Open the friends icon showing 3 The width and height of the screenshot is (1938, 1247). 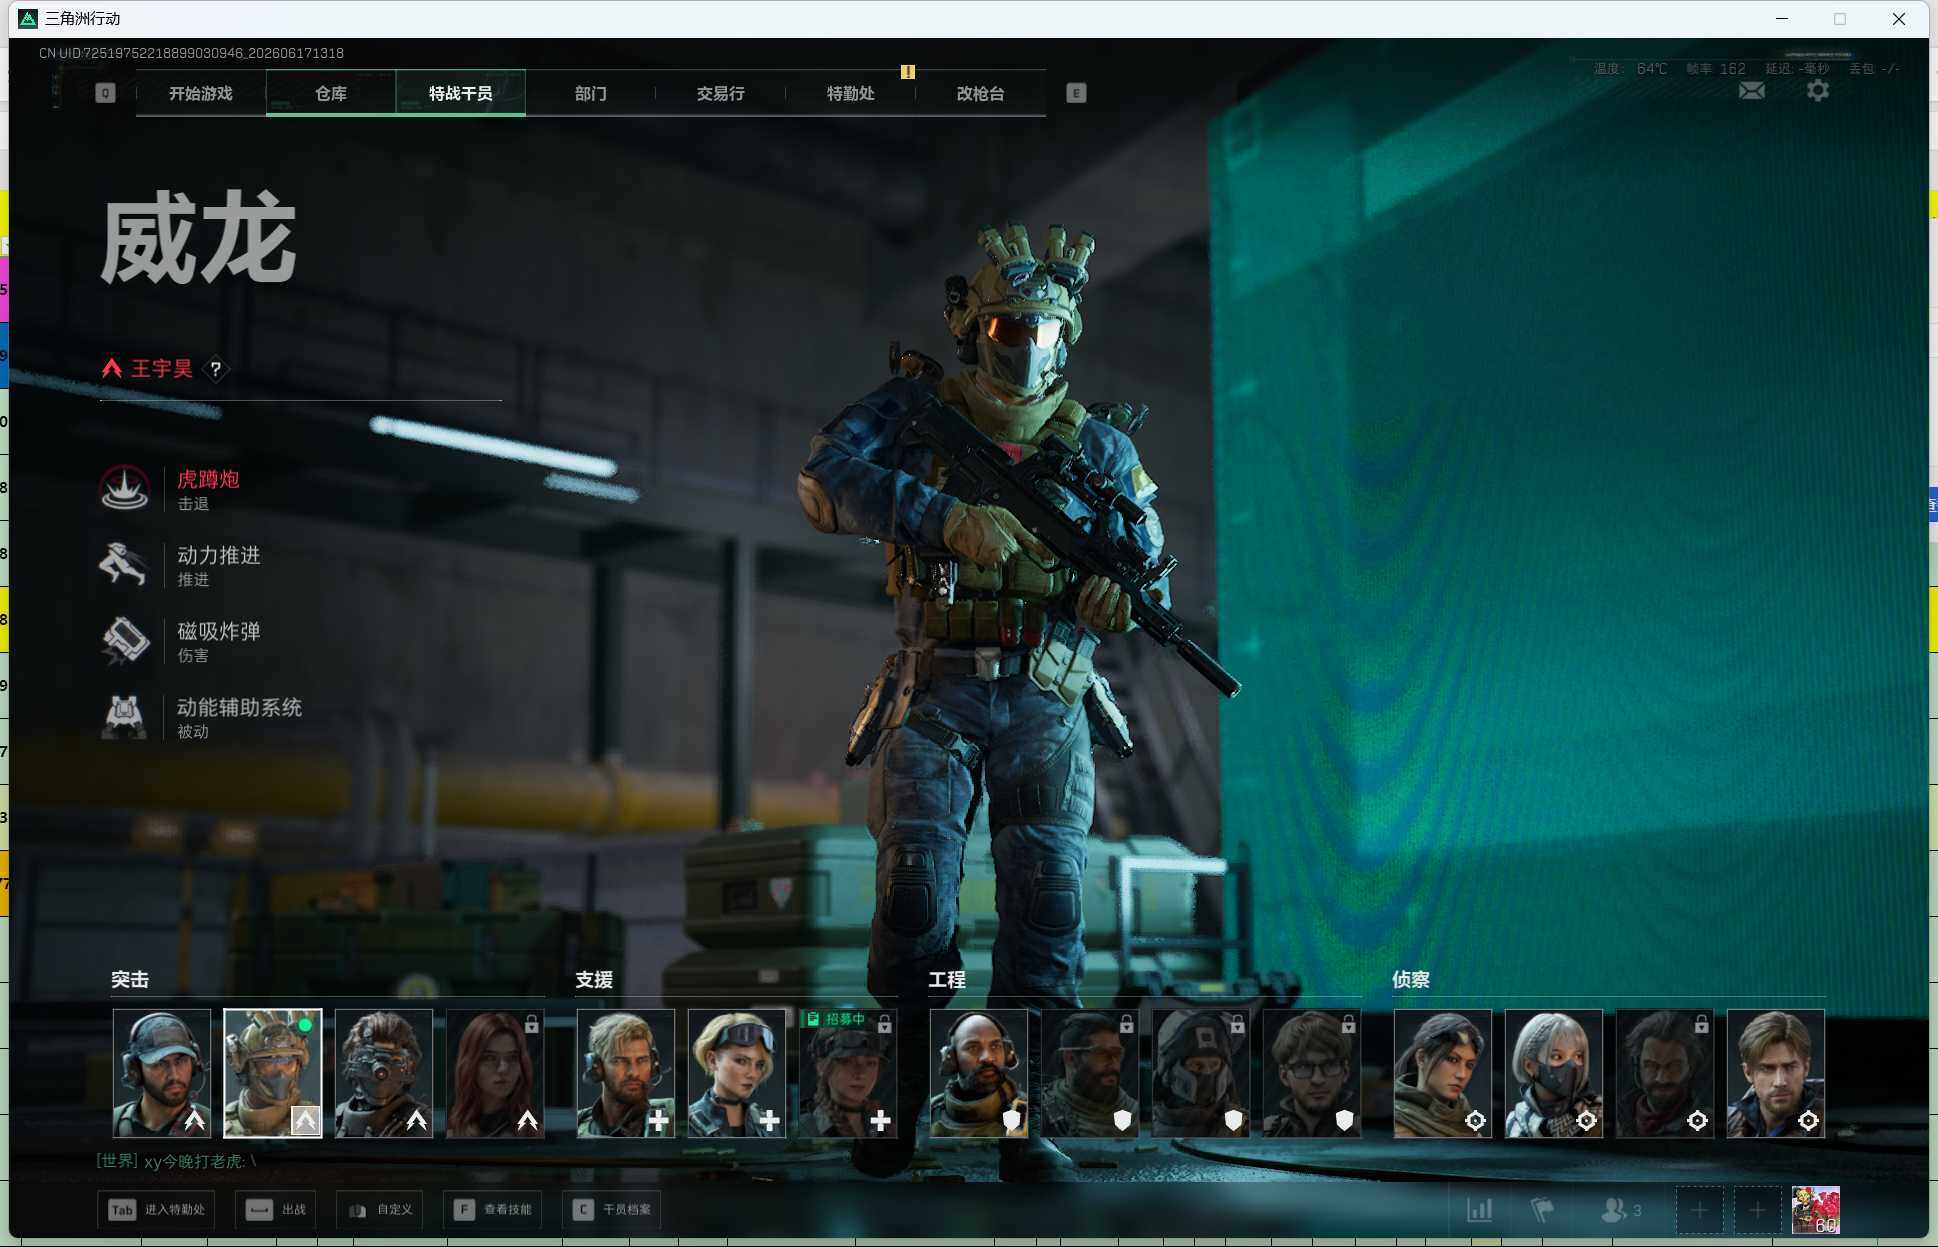1621,1210
